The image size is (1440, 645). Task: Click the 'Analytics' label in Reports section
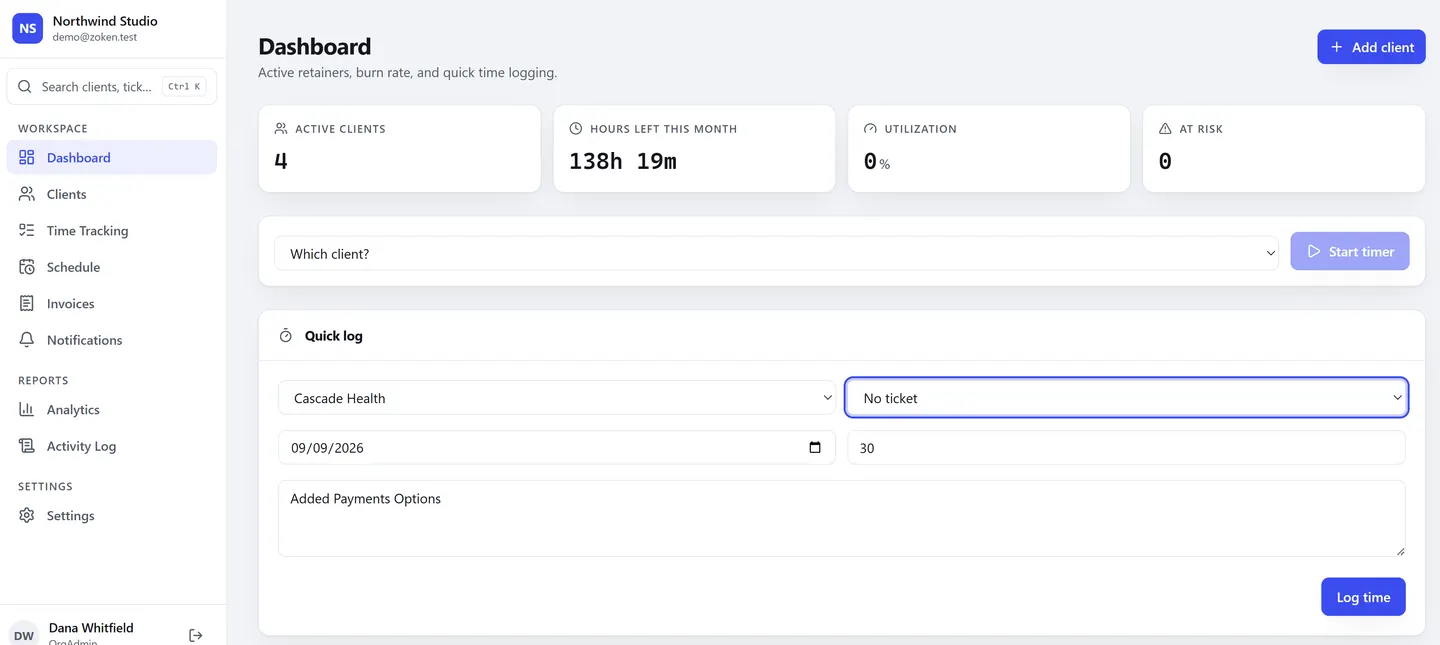point(73,410)
